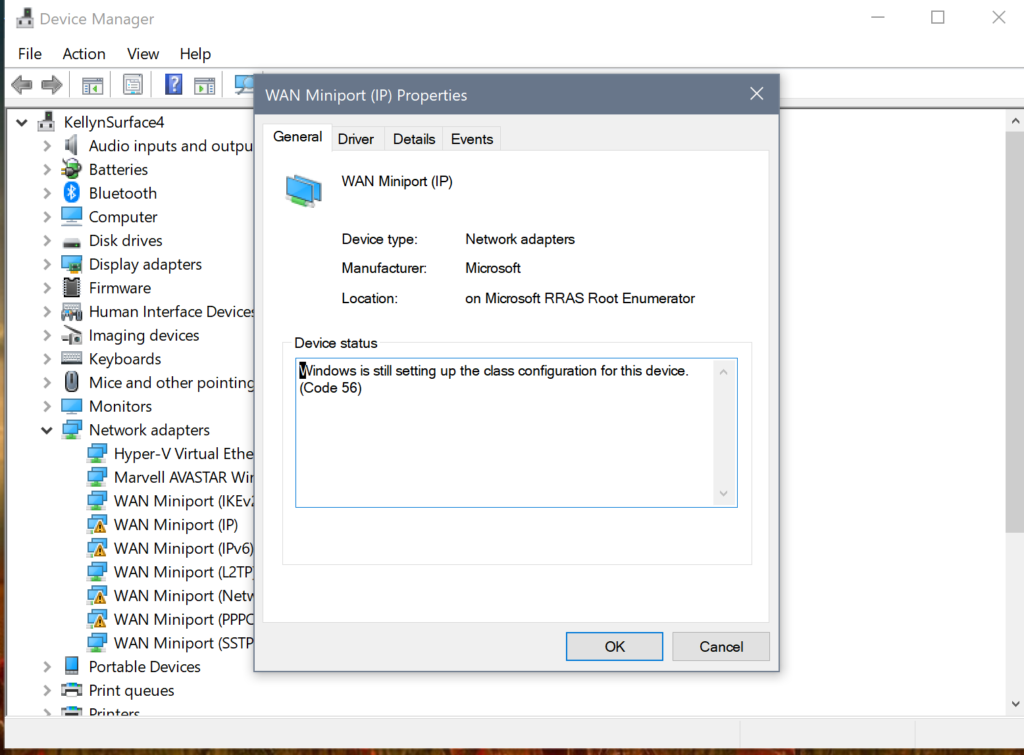Click the Bluetooth category icon

pyautogui.click(x=71, y=193)
